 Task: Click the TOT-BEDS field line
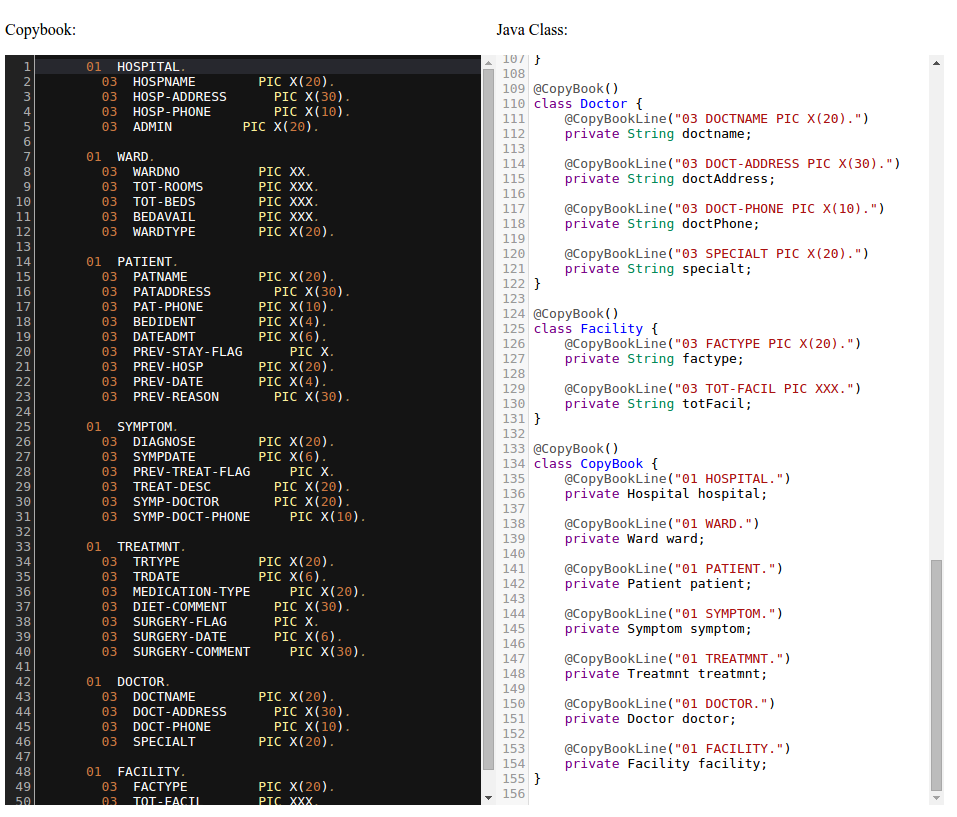point(210,202)
